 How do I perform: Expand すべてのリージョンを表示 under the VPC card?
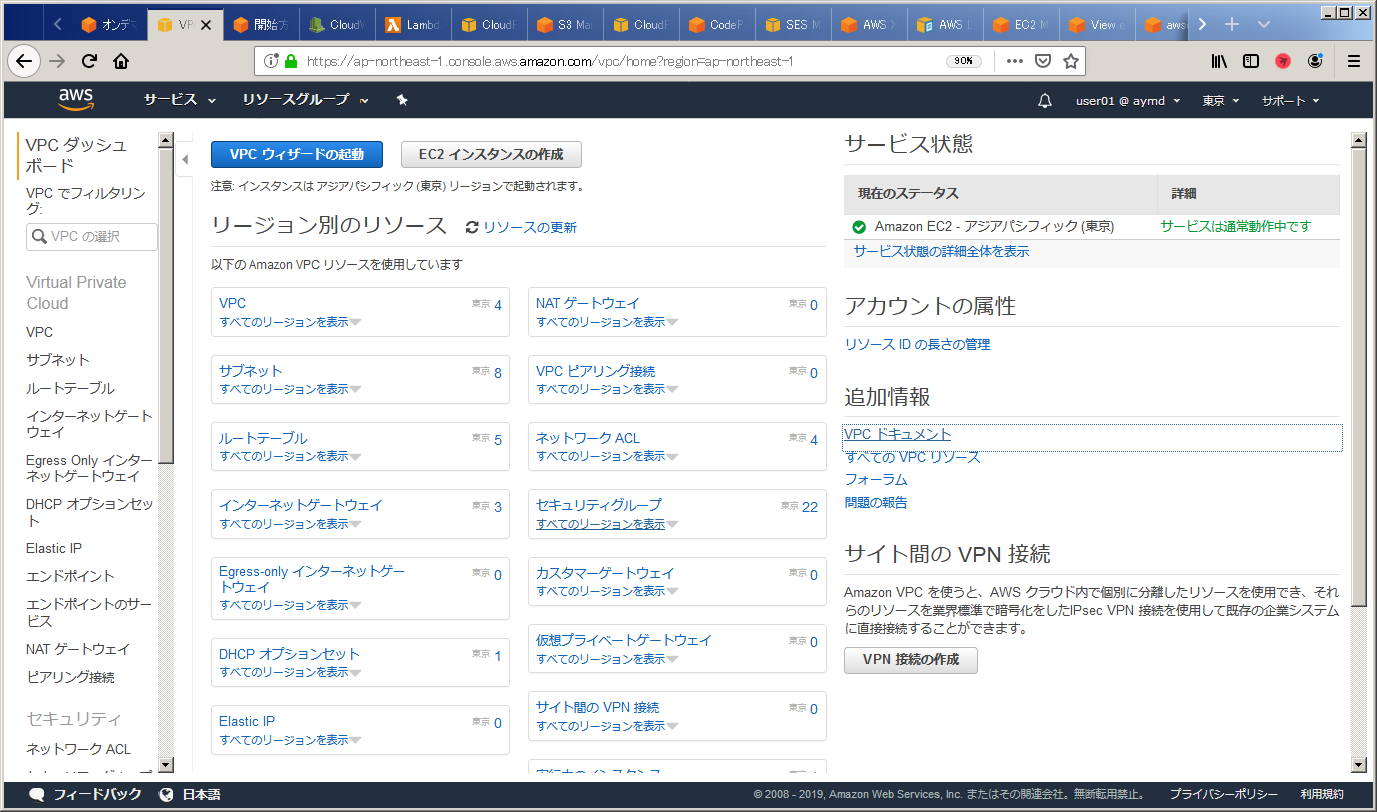click(289, 322)
